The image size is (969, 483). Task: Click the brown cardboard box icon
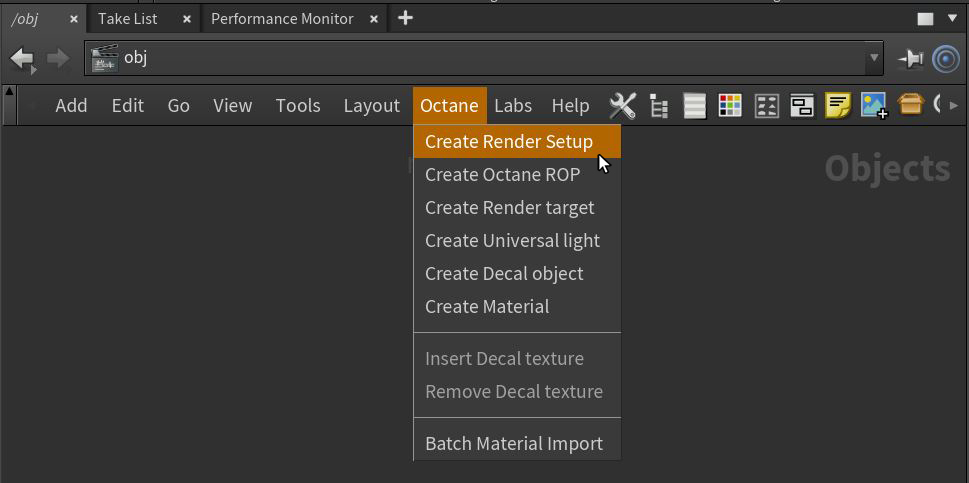tap(910, 105)
